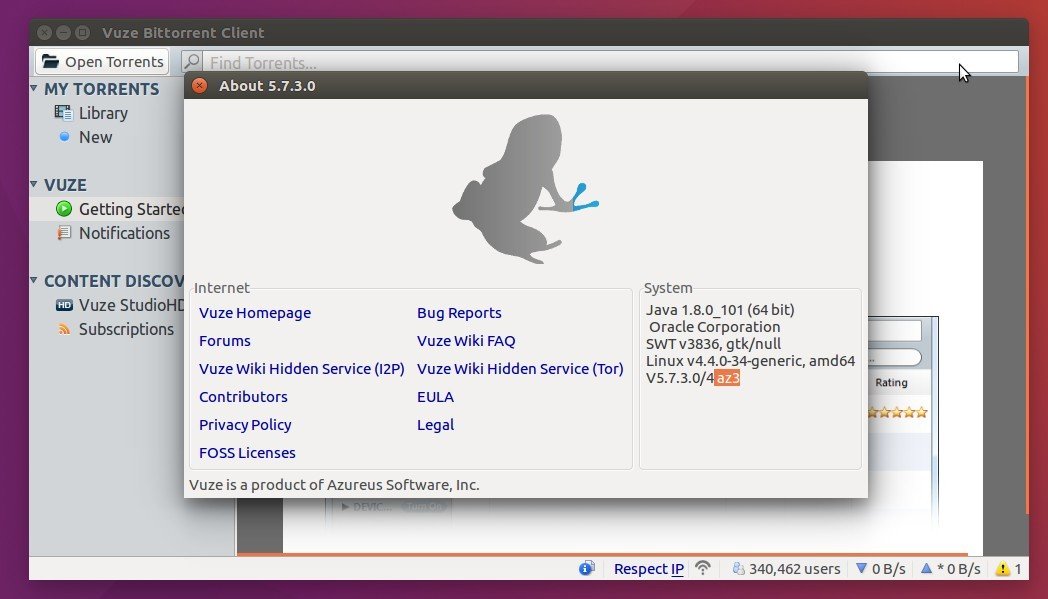Click the Notifications icon
Image resolution: width=1048 pixels, height=599 pixels.
[64, 233]
